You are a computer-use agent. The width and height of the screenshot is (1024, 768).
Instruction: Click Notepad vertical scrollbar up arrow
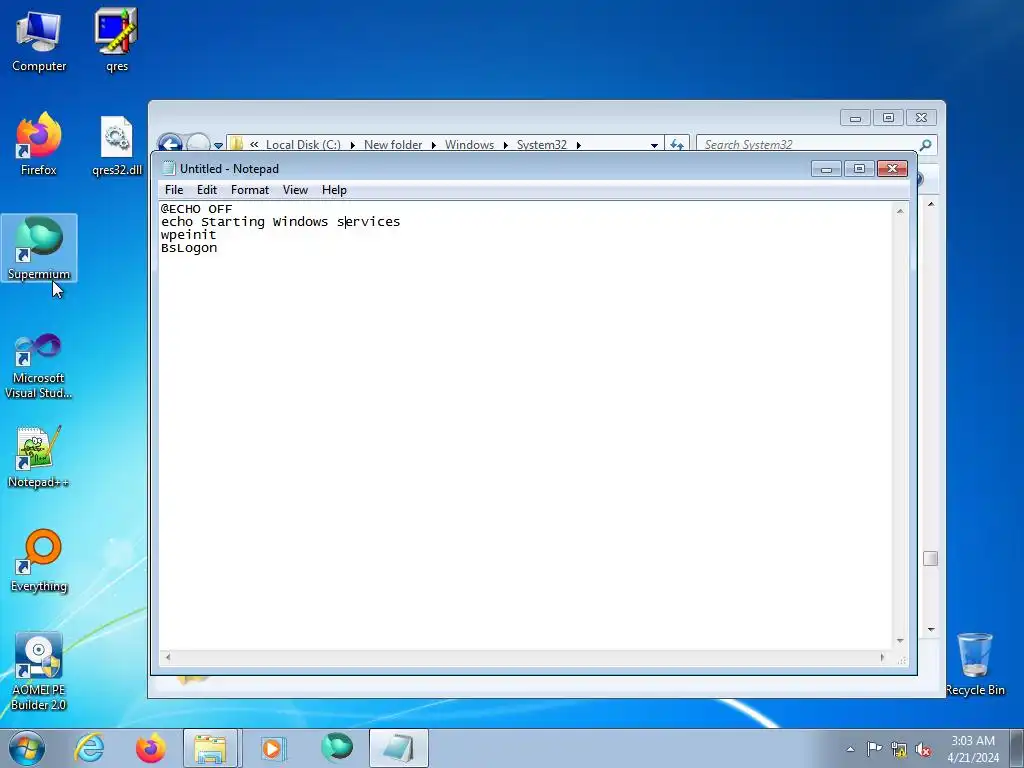click(x=900, y=212)
